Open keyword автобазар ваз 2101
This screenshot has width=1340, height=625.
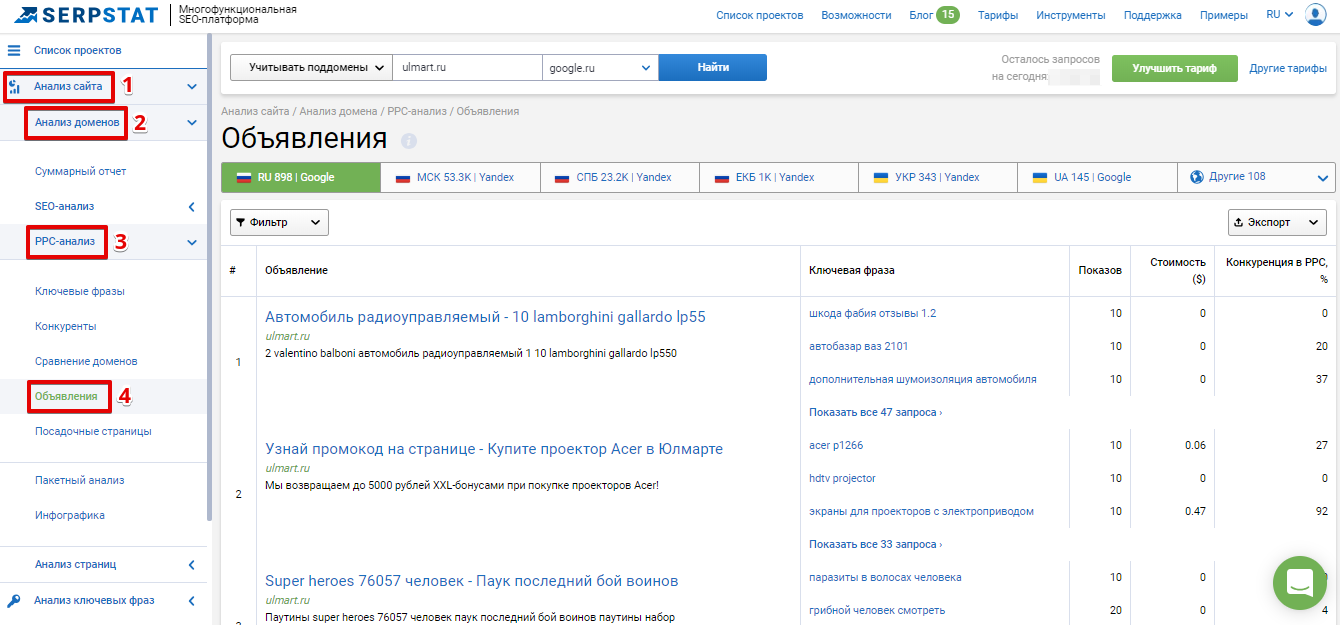[858, 346]
